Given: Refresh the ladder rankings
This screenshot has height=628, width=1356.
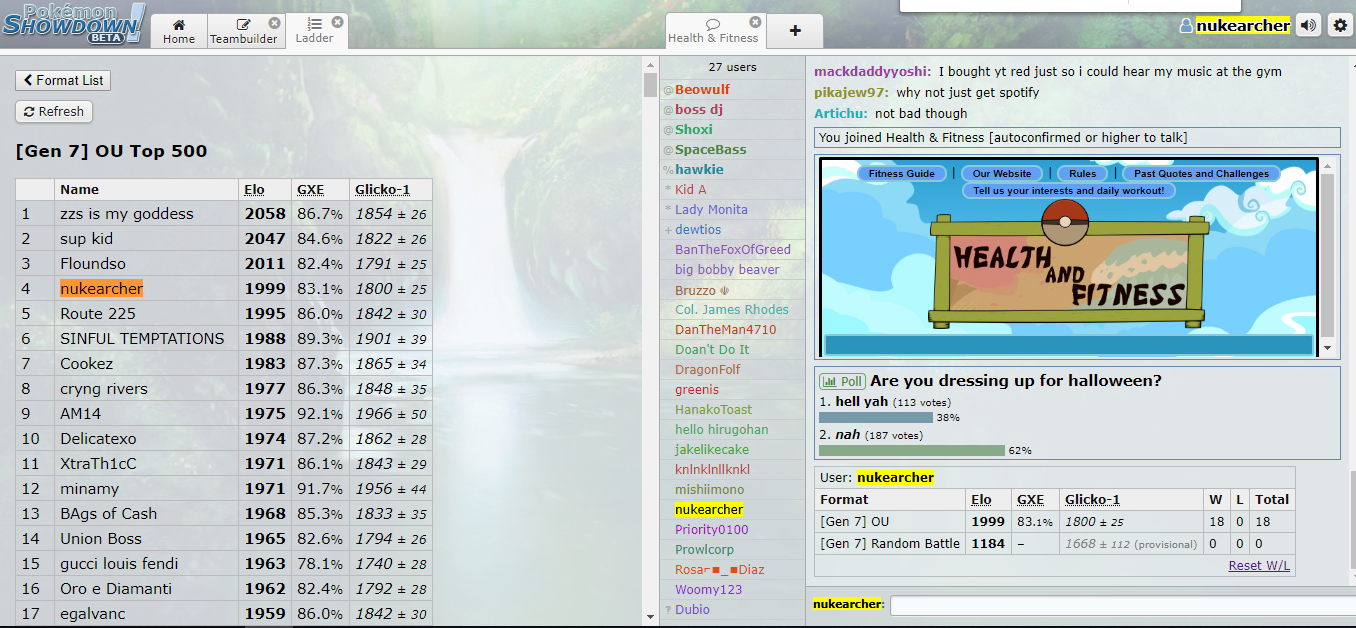Looking at the screenshot, I should point(54,112).
